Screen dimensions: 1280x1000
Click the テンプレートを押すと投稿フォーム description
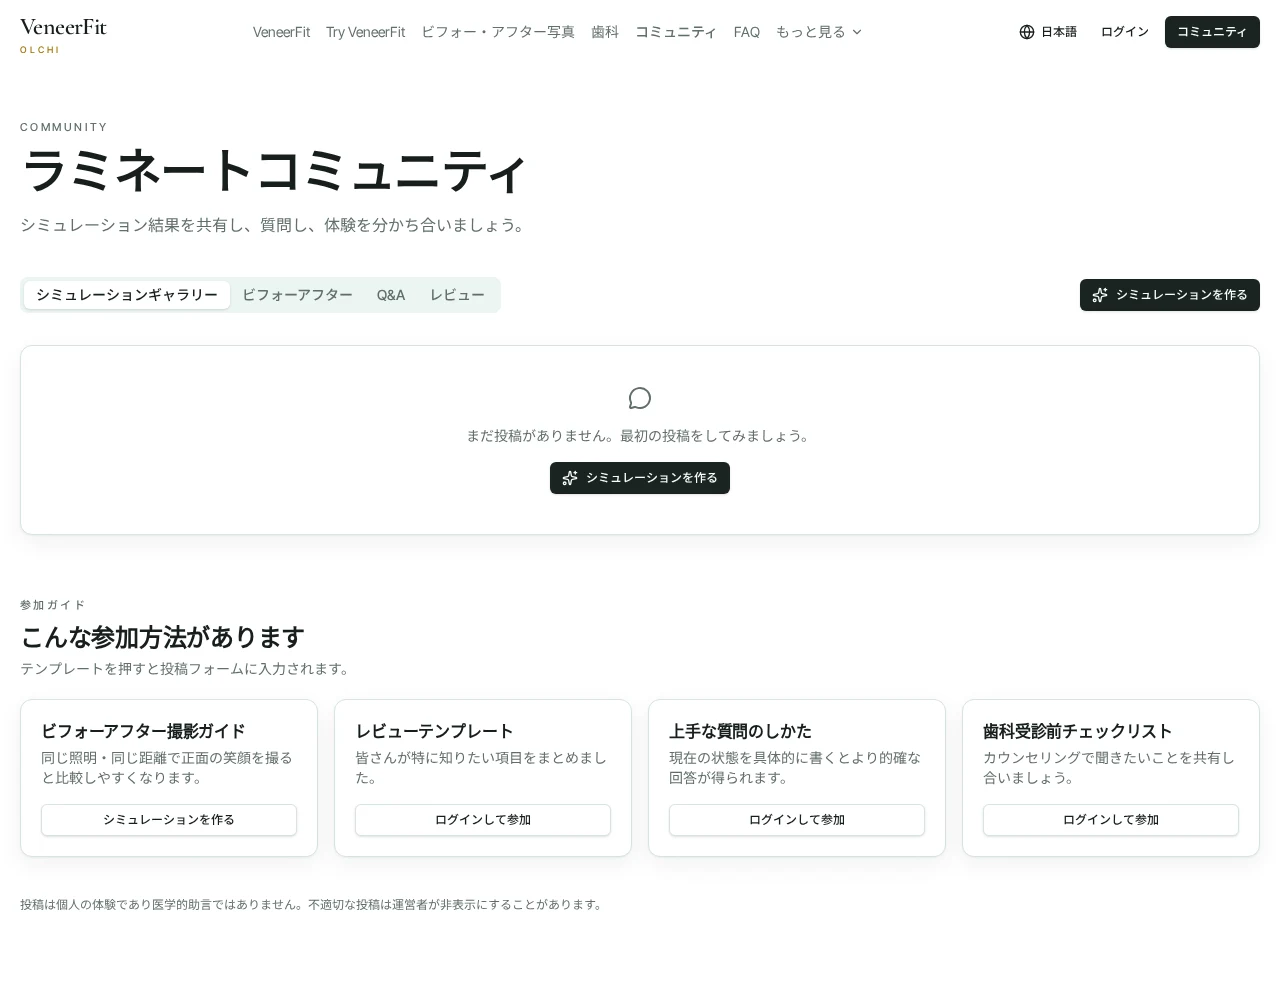tap(187, 669)
